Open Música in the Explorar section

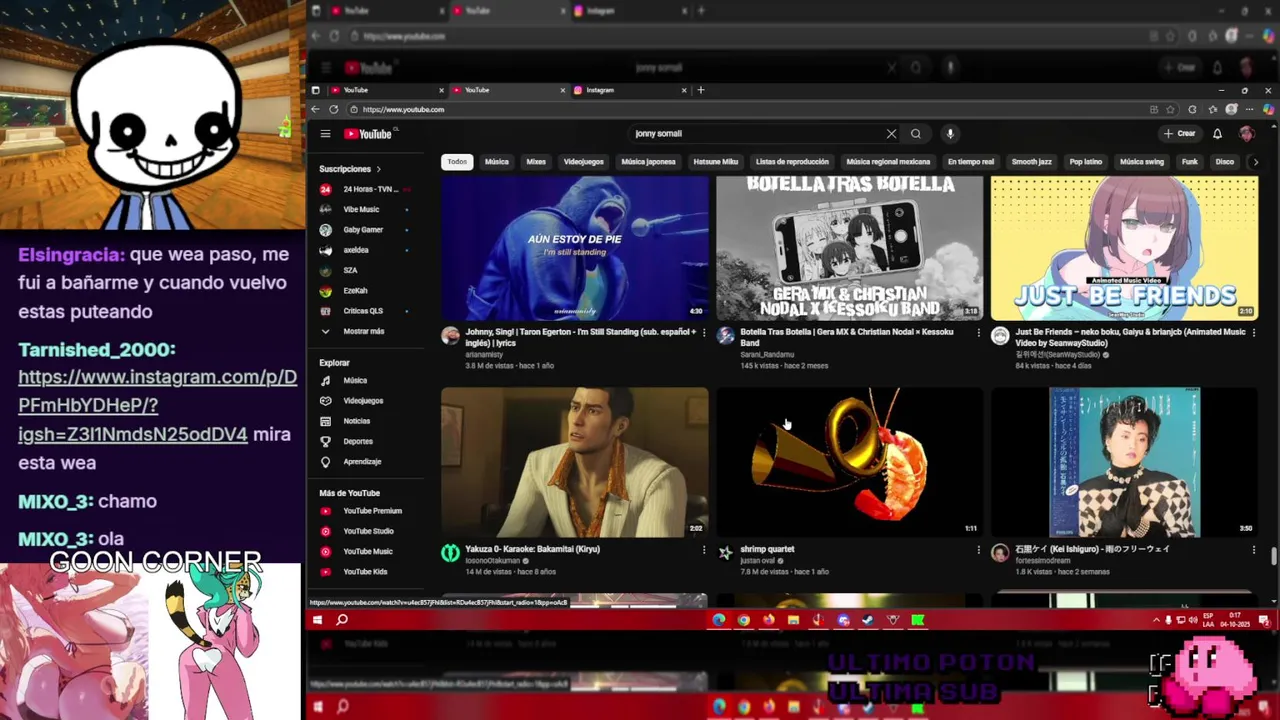coord(364,380)
